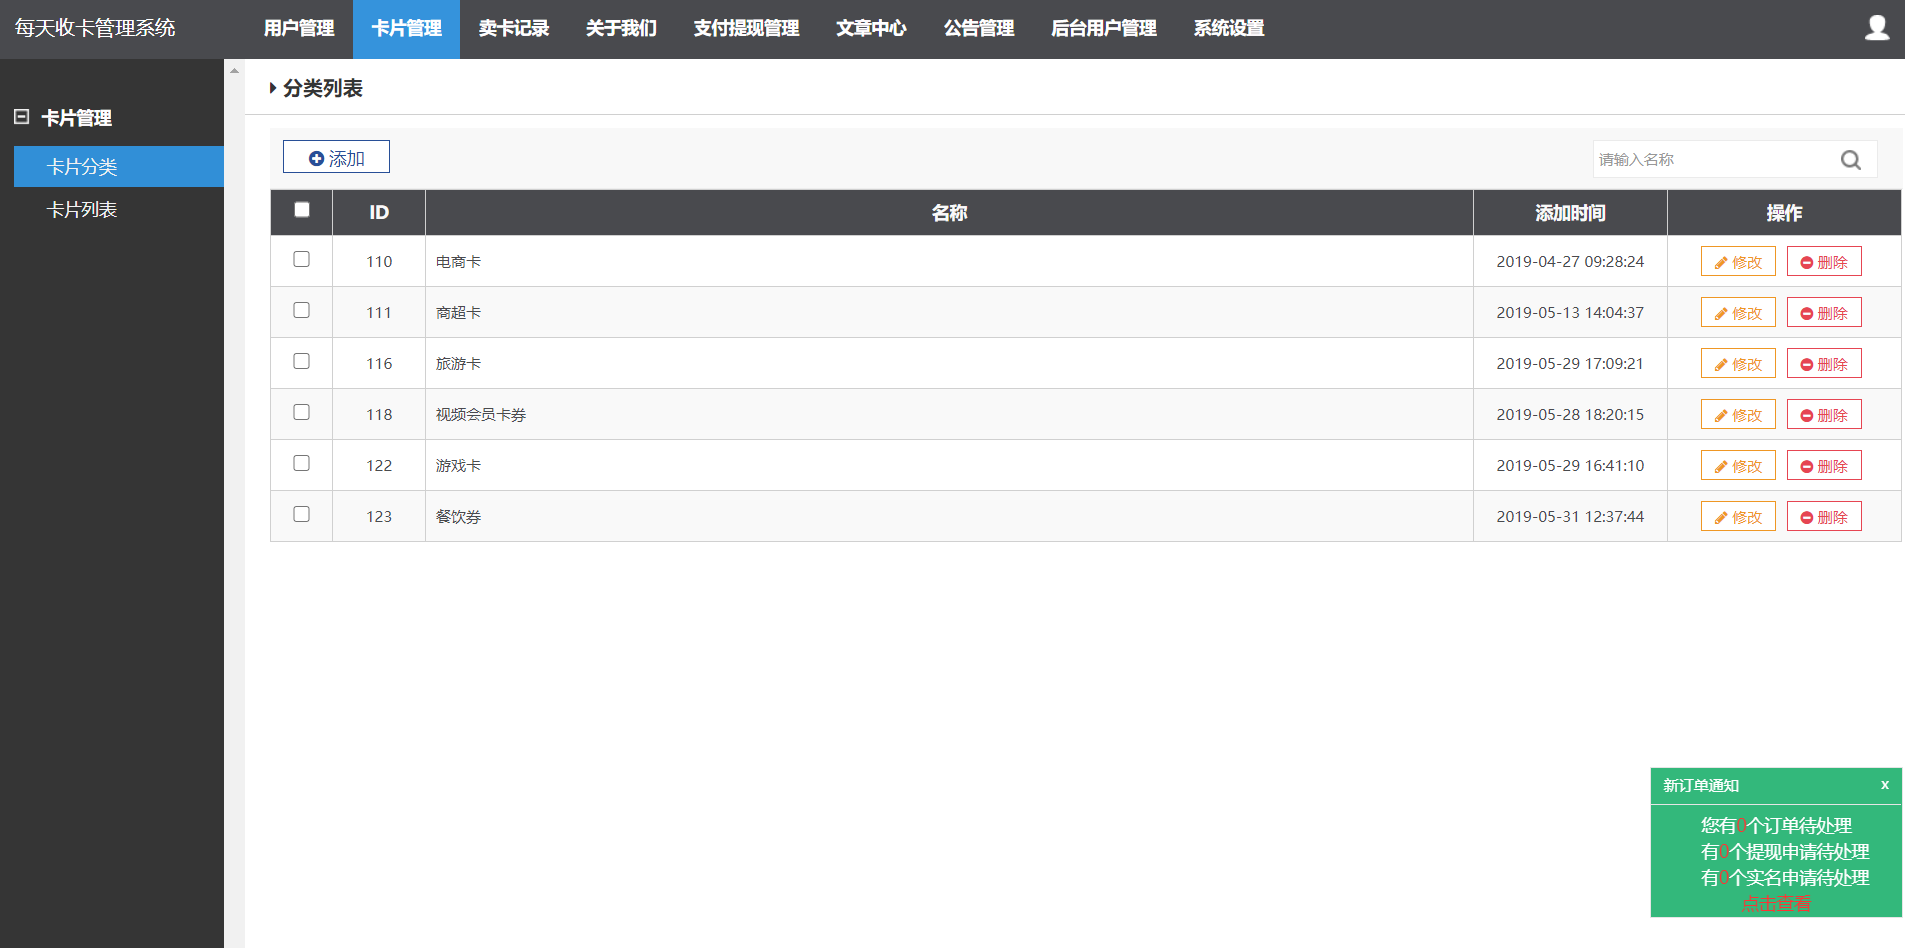Click the 分类列表 heading triangle

pyautogui.click(x=273, y=88)
